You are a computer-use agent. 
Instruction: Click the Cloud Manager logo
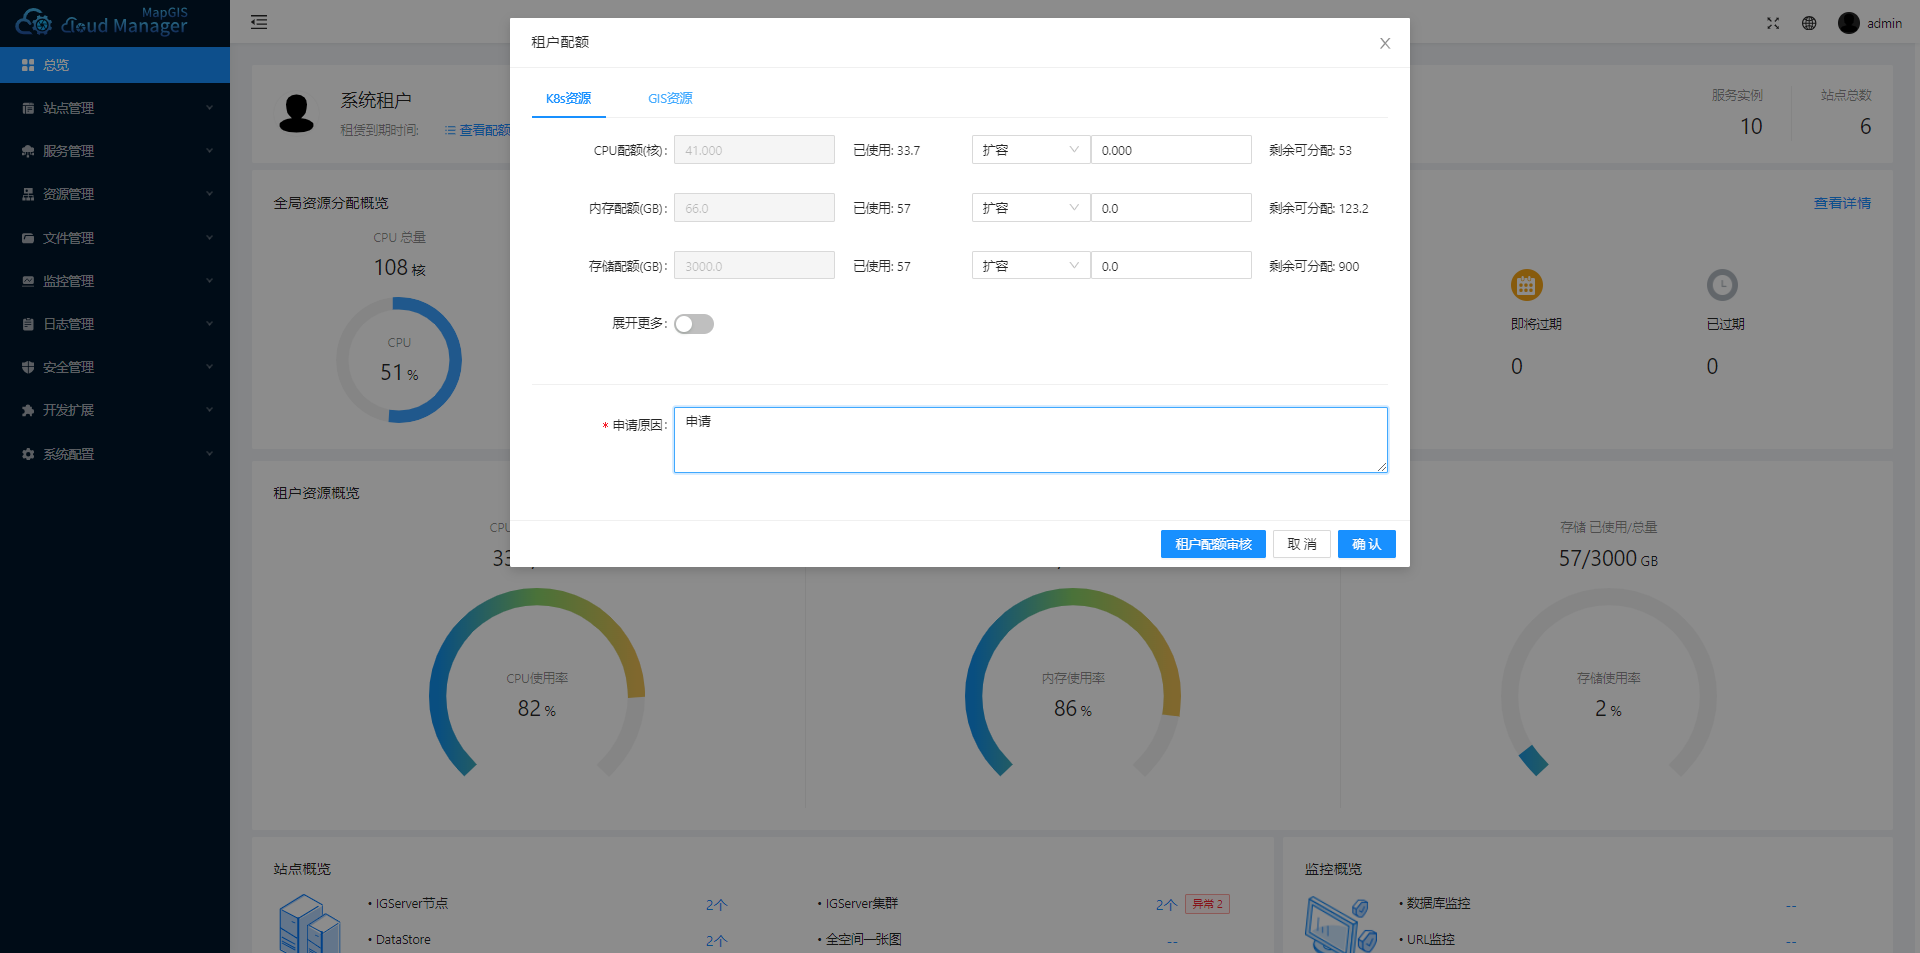click(102, 22)
